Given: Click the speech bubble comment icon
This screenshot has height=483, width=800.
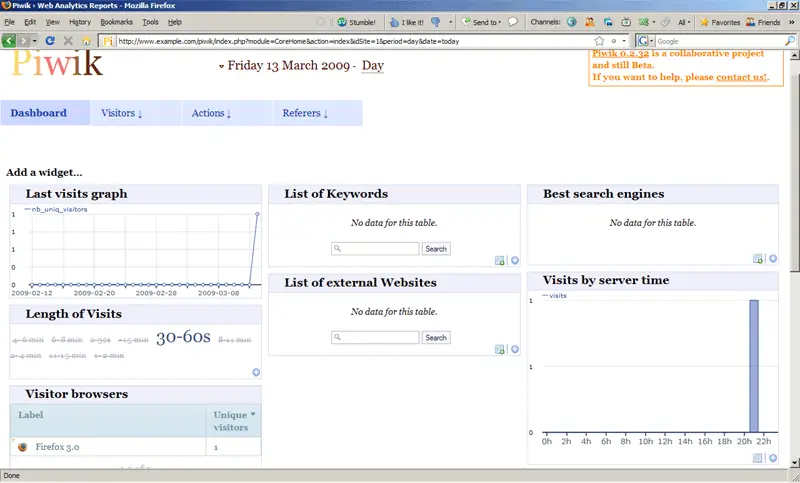Looking at the screenshot, I should click(x=513, y=22).
